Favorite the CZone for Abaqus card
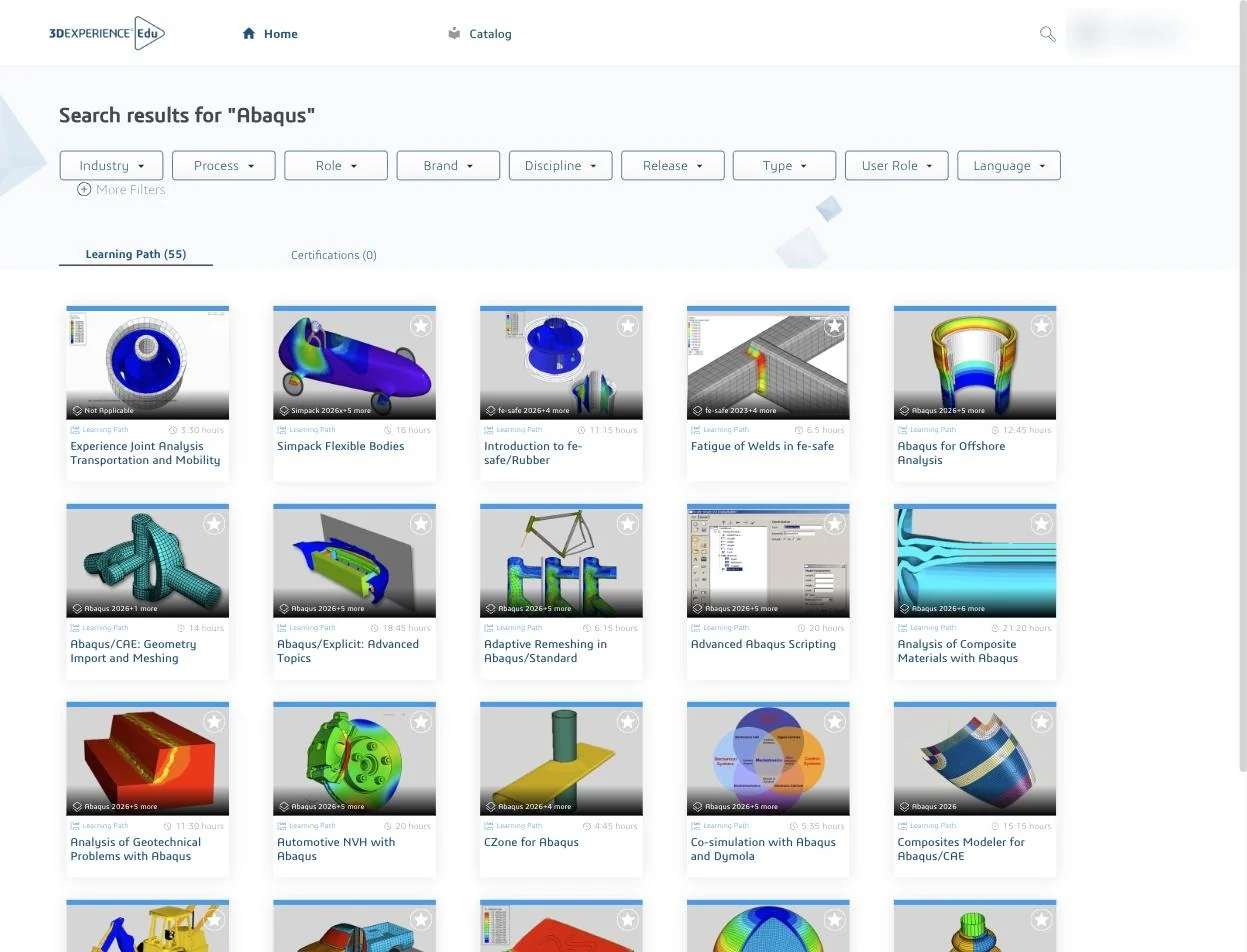 pyautogui.click(x=628, y=722)
